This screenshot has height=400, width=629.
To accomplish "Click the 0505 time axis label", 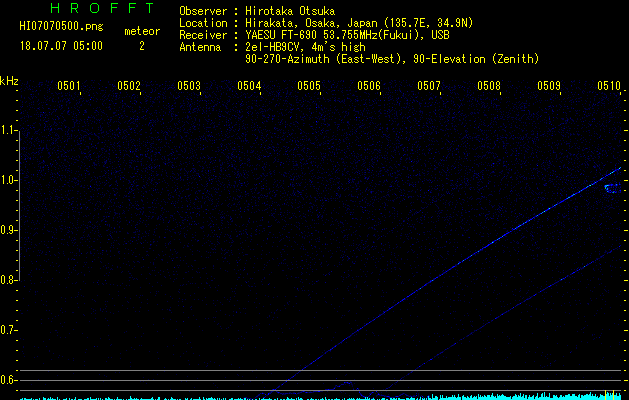I will point(309,86).
